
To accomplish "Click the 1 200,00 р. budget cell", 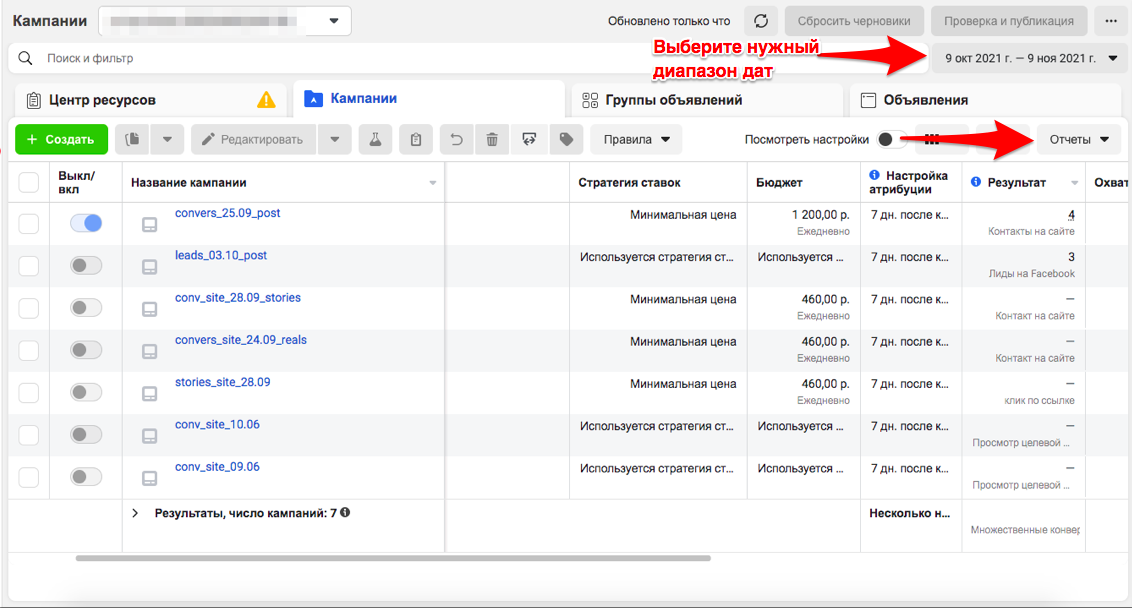I will pos(820,214).
